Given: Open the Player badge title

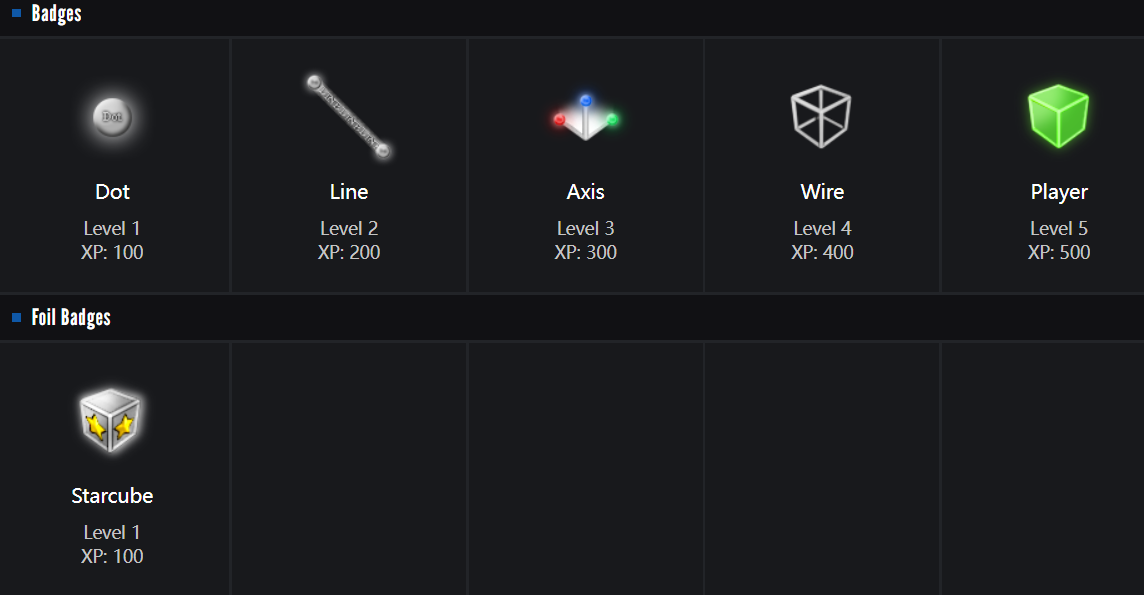Looking at the screenshot, I should coord(1059,192).
